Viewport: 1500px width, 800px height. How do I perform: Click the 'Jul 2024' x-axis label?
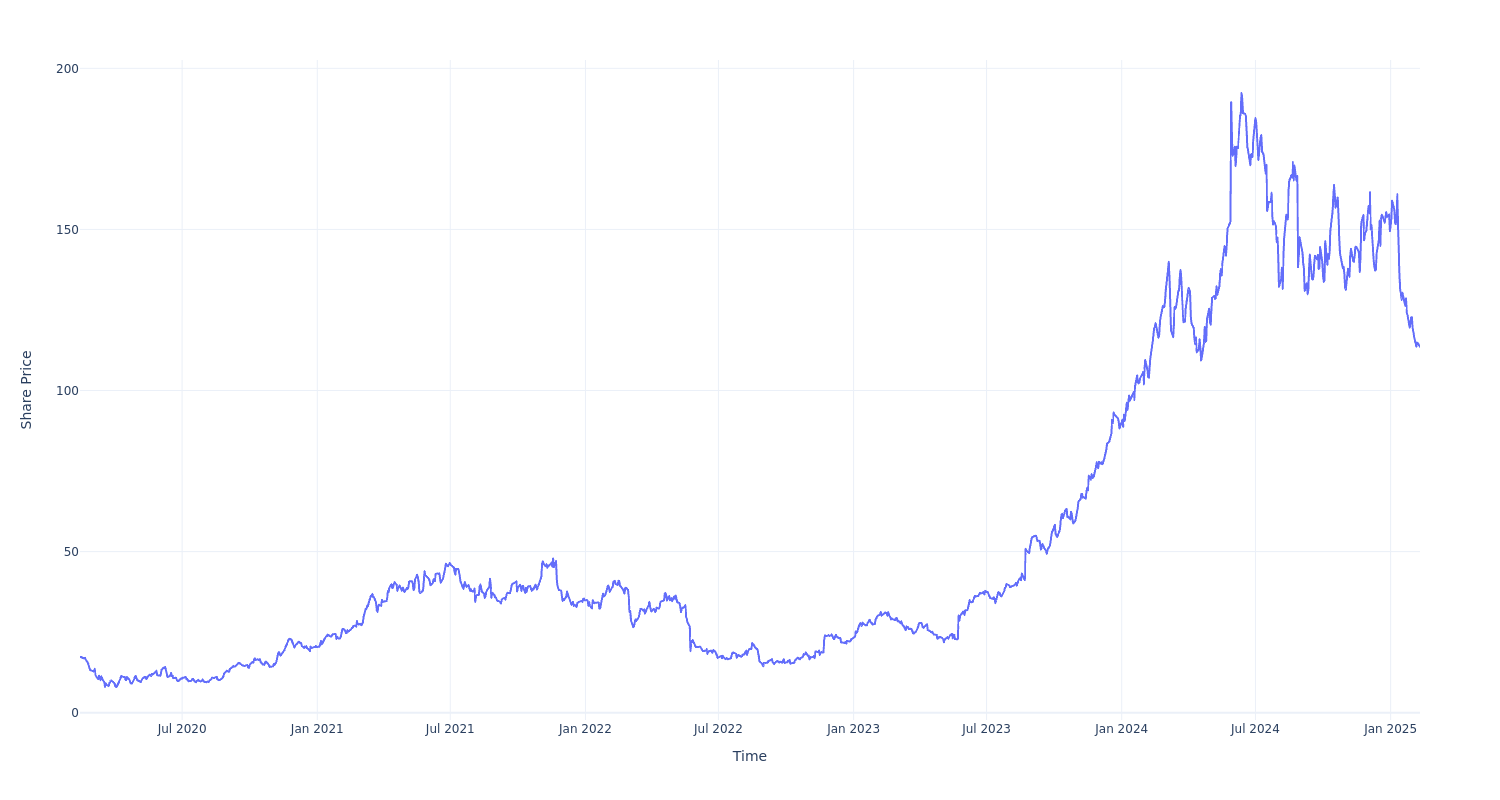1255,729
